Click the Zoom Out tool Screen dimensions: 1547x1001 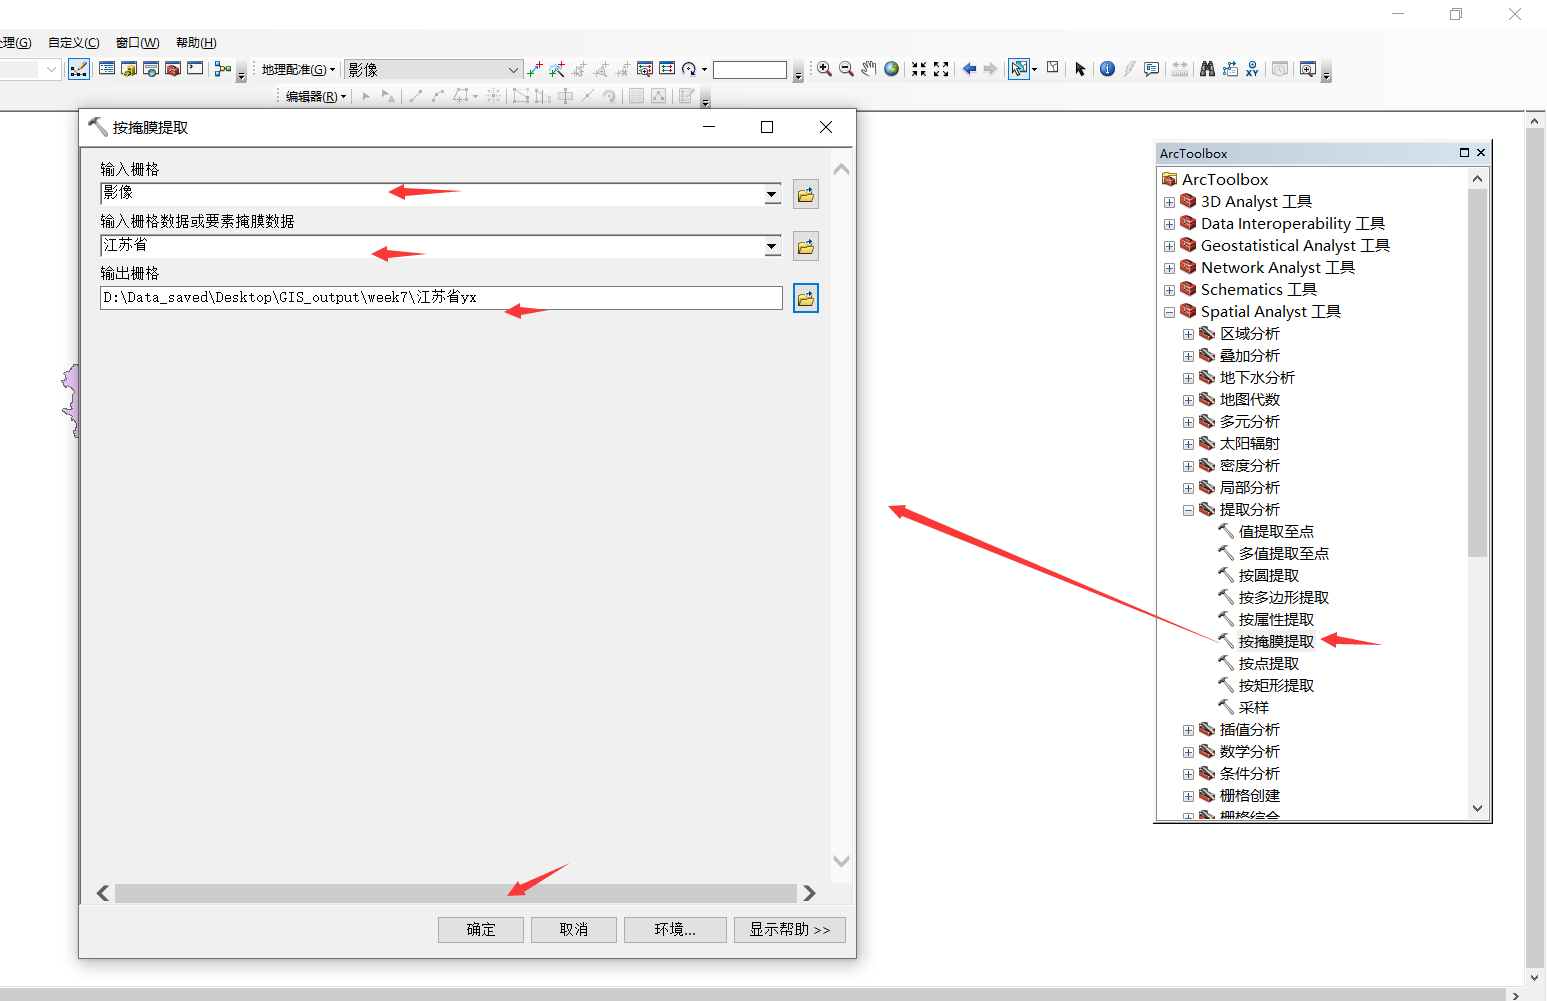(846, 69)
